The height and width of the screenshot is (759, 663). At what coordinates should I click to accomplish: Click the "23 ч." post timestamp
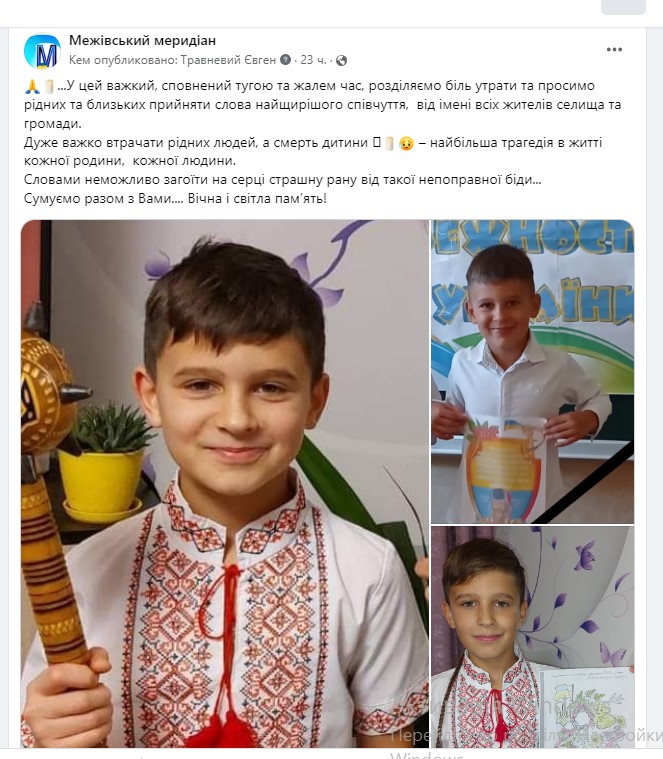[313, 60]
